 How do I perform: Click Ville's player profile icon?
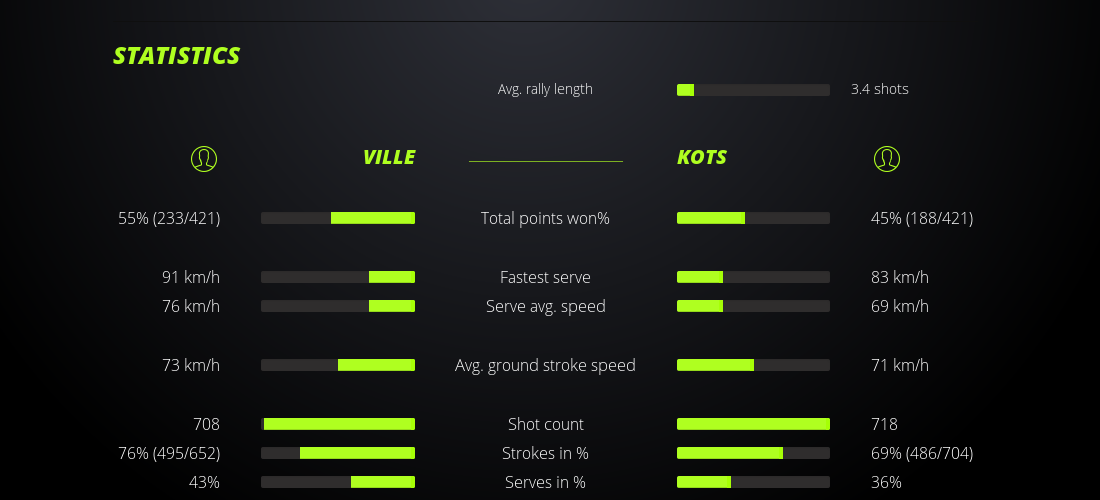(x=203, y=158)
